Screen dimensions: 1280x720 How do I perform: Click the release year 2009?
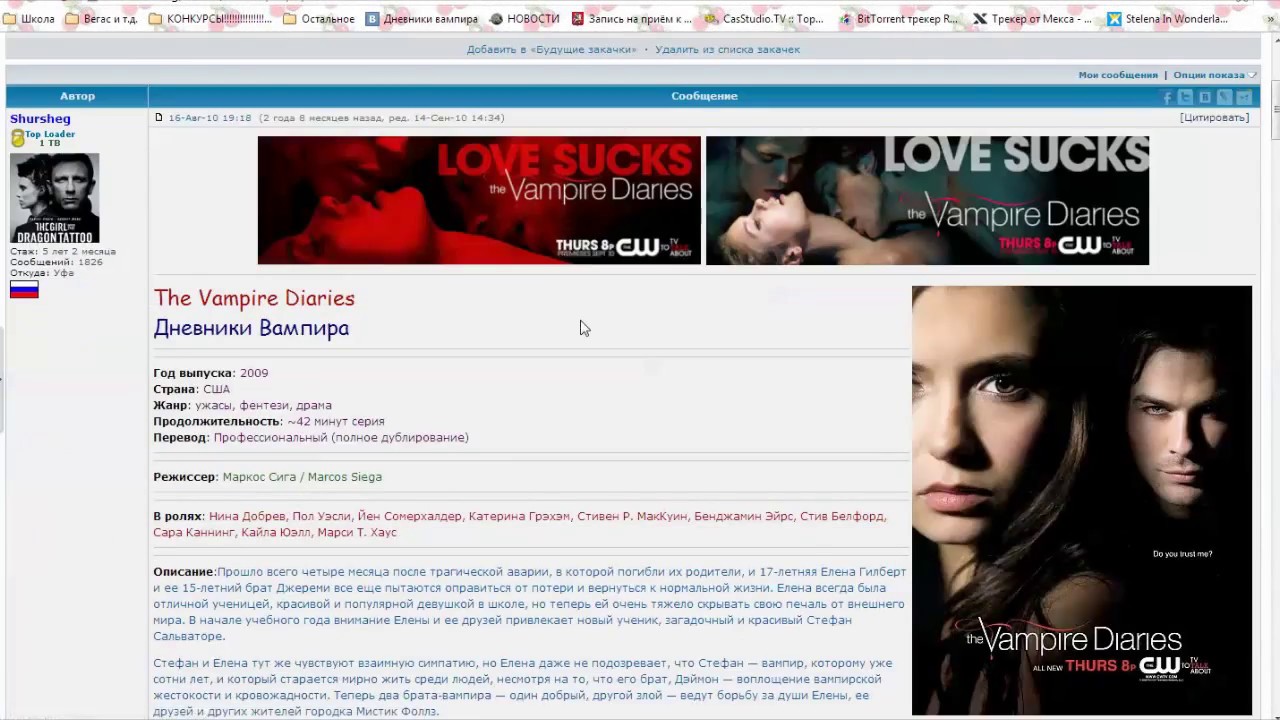coord(254,373)
